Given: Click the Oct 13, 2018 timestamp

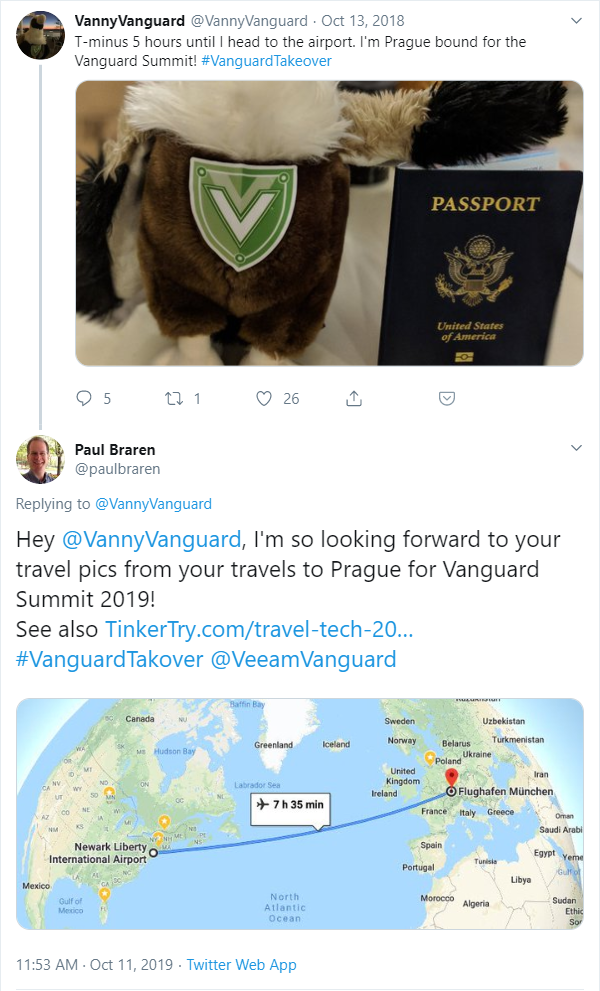Looking at the screenshot, I should tap(363, 21).
